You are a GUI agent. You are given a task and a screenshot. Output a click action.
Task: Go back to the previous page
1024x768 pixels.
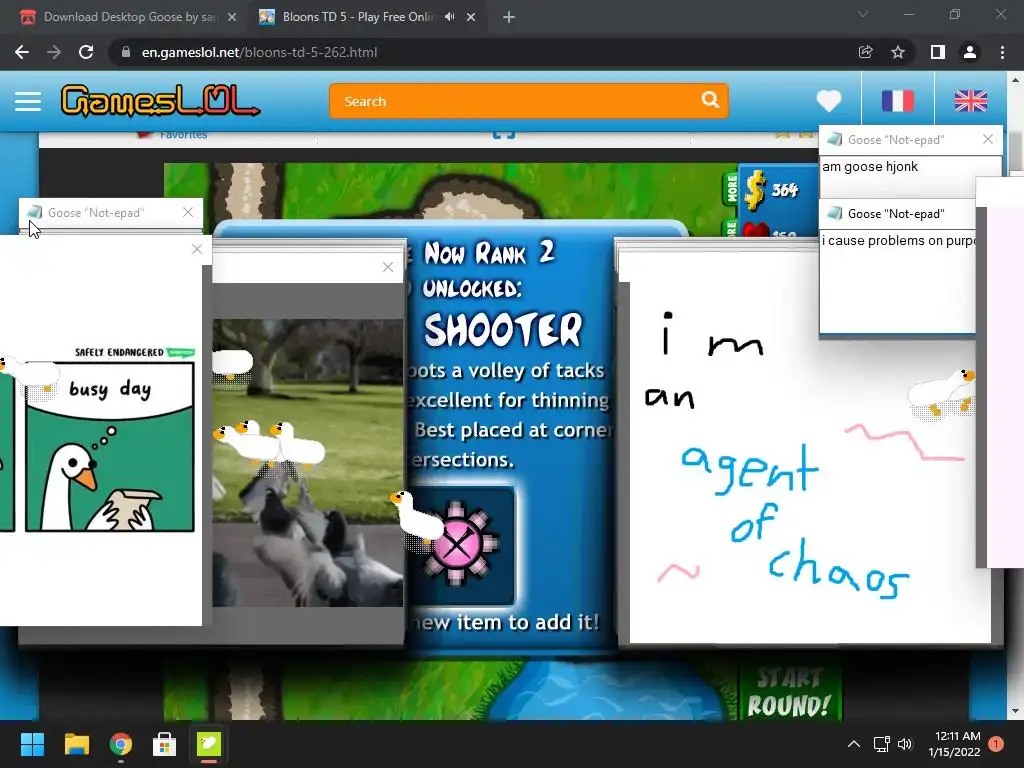coord(22,52)
